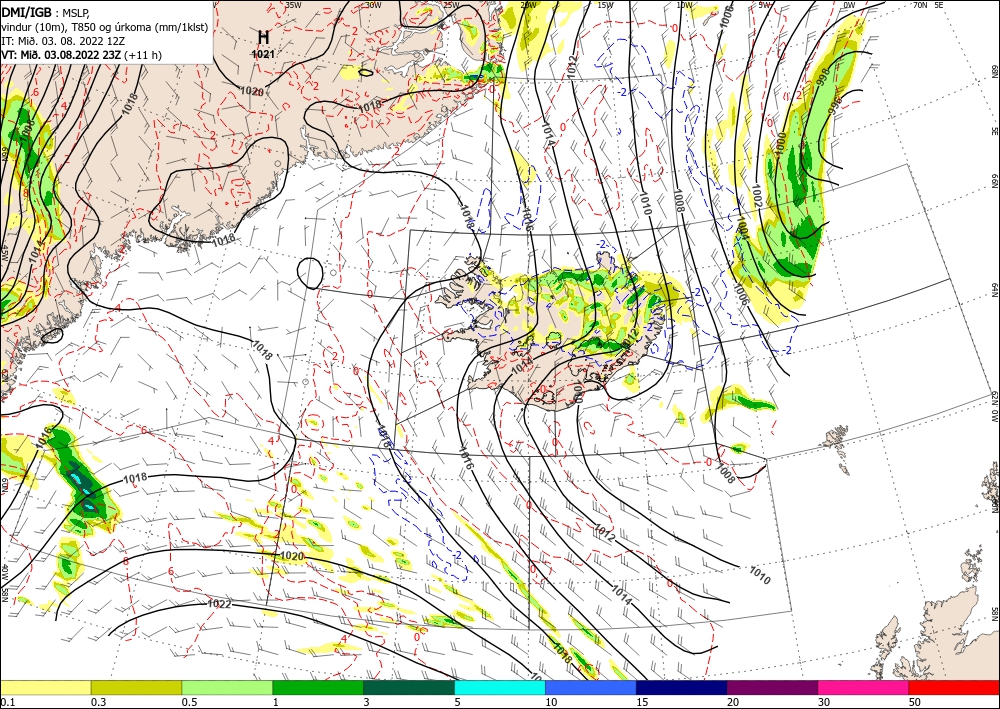Select the '998' isobar label
Viewport: 1000px width, 709px height.
pyautogui.click(x=823, y=77)
